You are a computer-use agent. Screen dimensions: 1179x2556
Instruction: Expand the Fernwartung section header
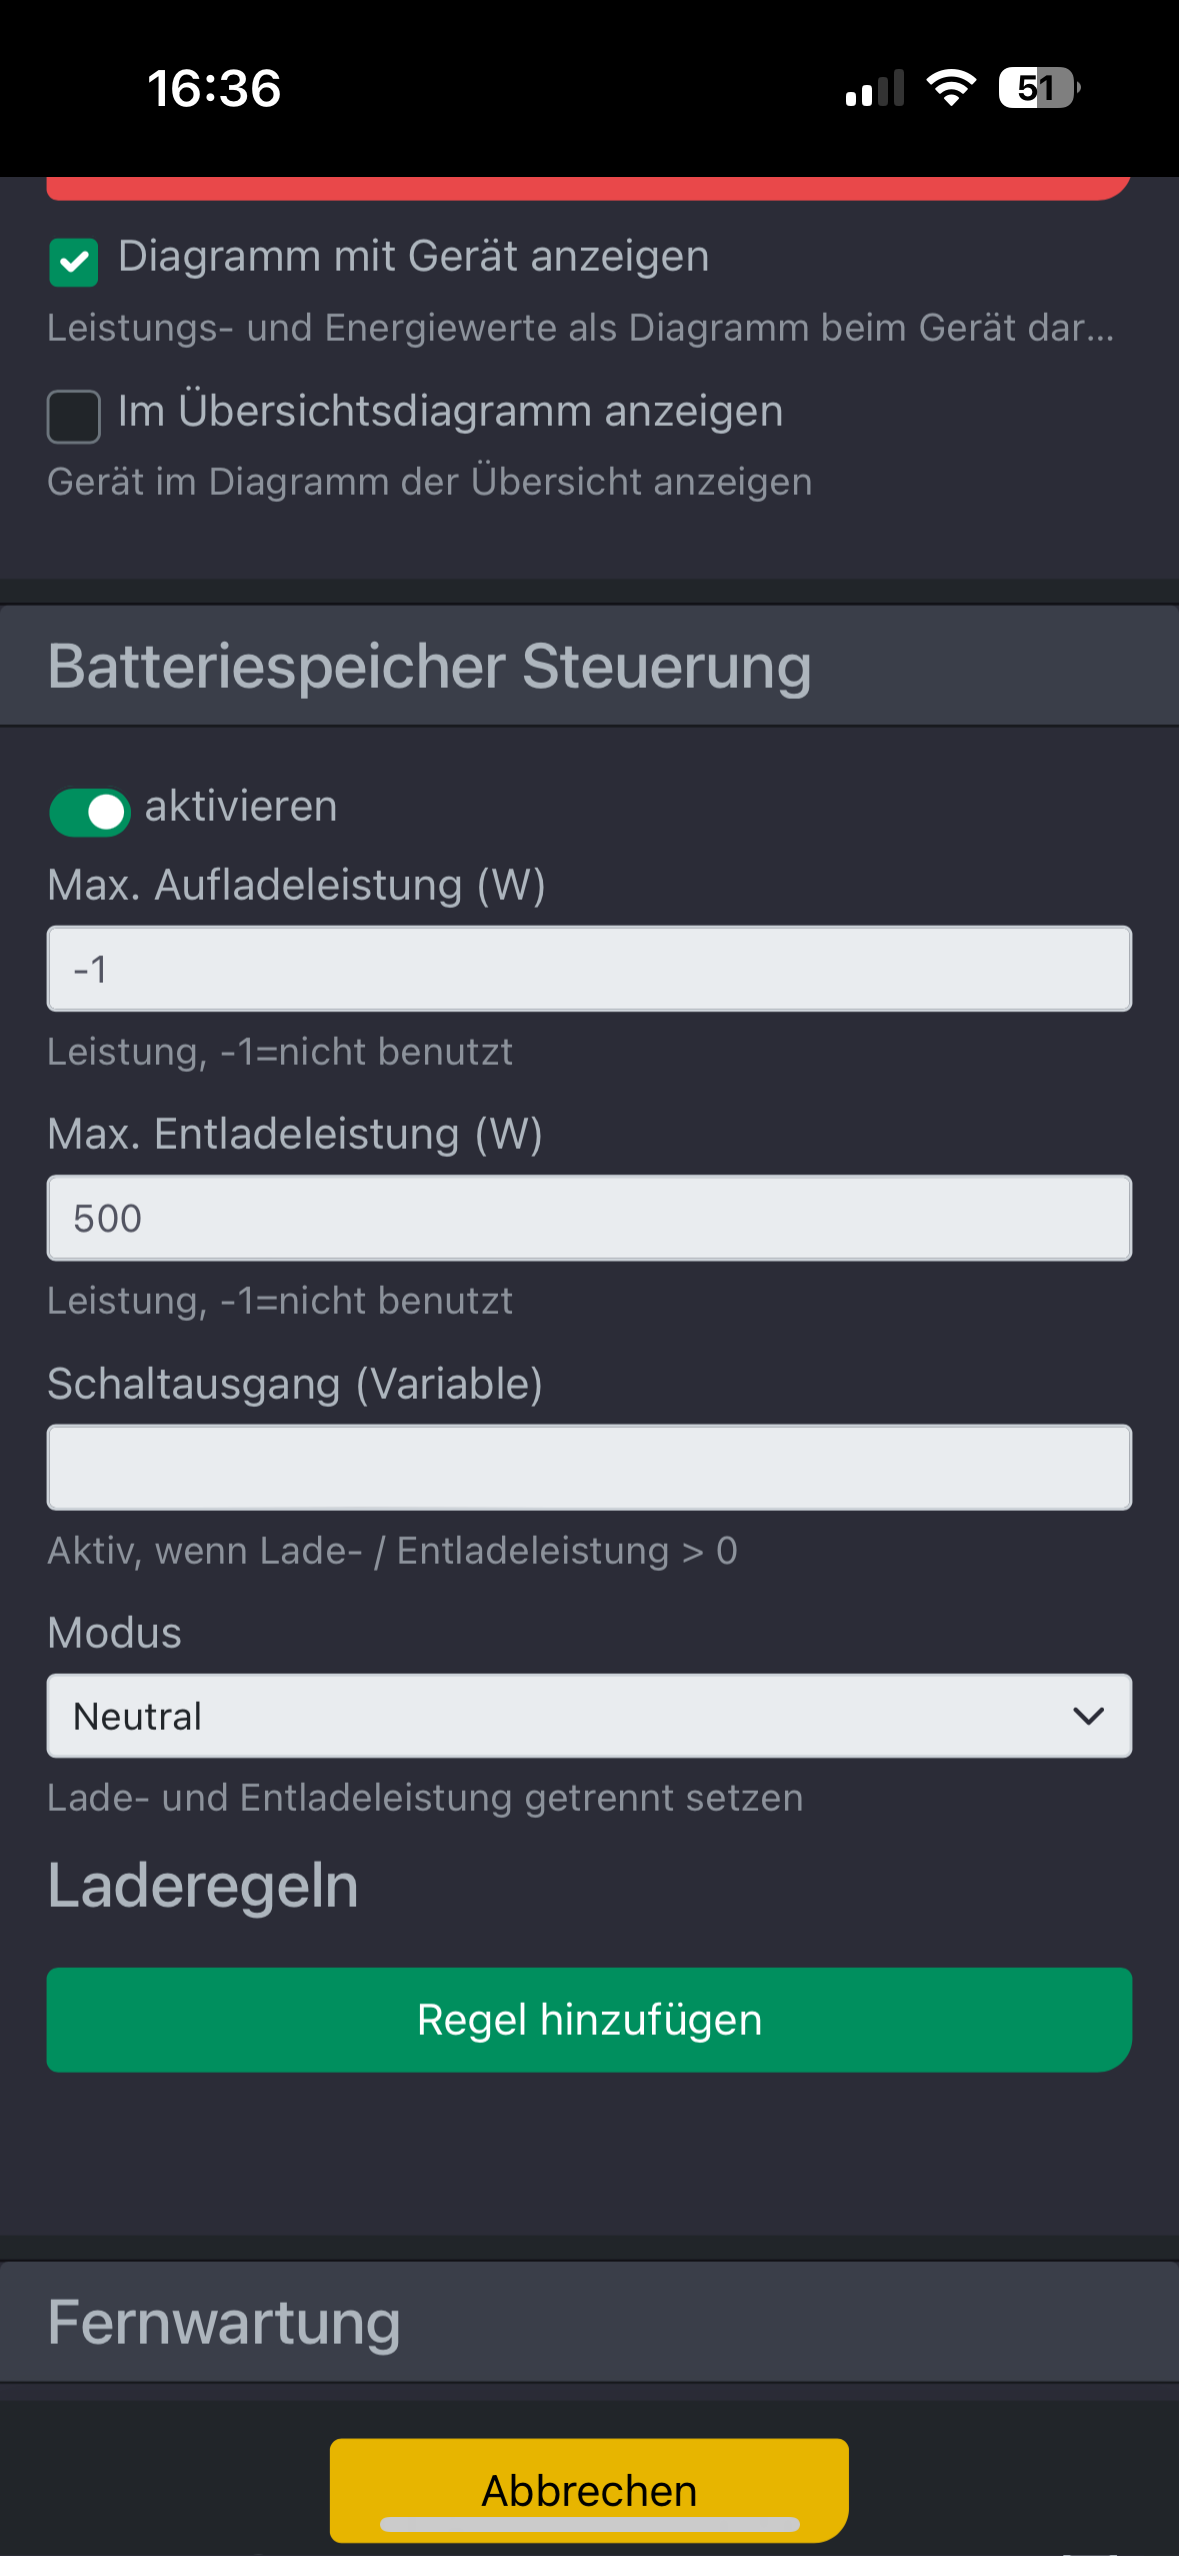[589, 2322]
